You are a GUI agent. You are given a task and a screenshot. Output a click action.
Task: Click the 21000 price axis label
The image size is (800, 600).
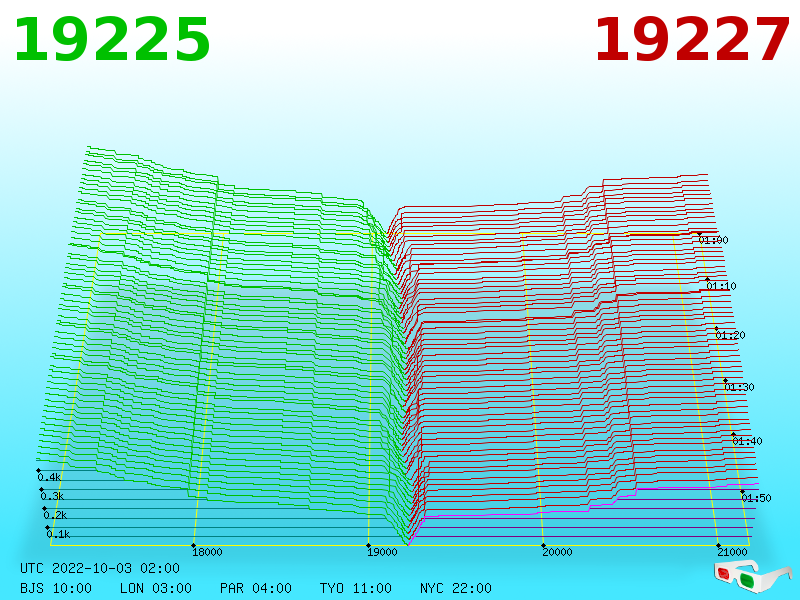pyautogui.click(x=732, y=552)
